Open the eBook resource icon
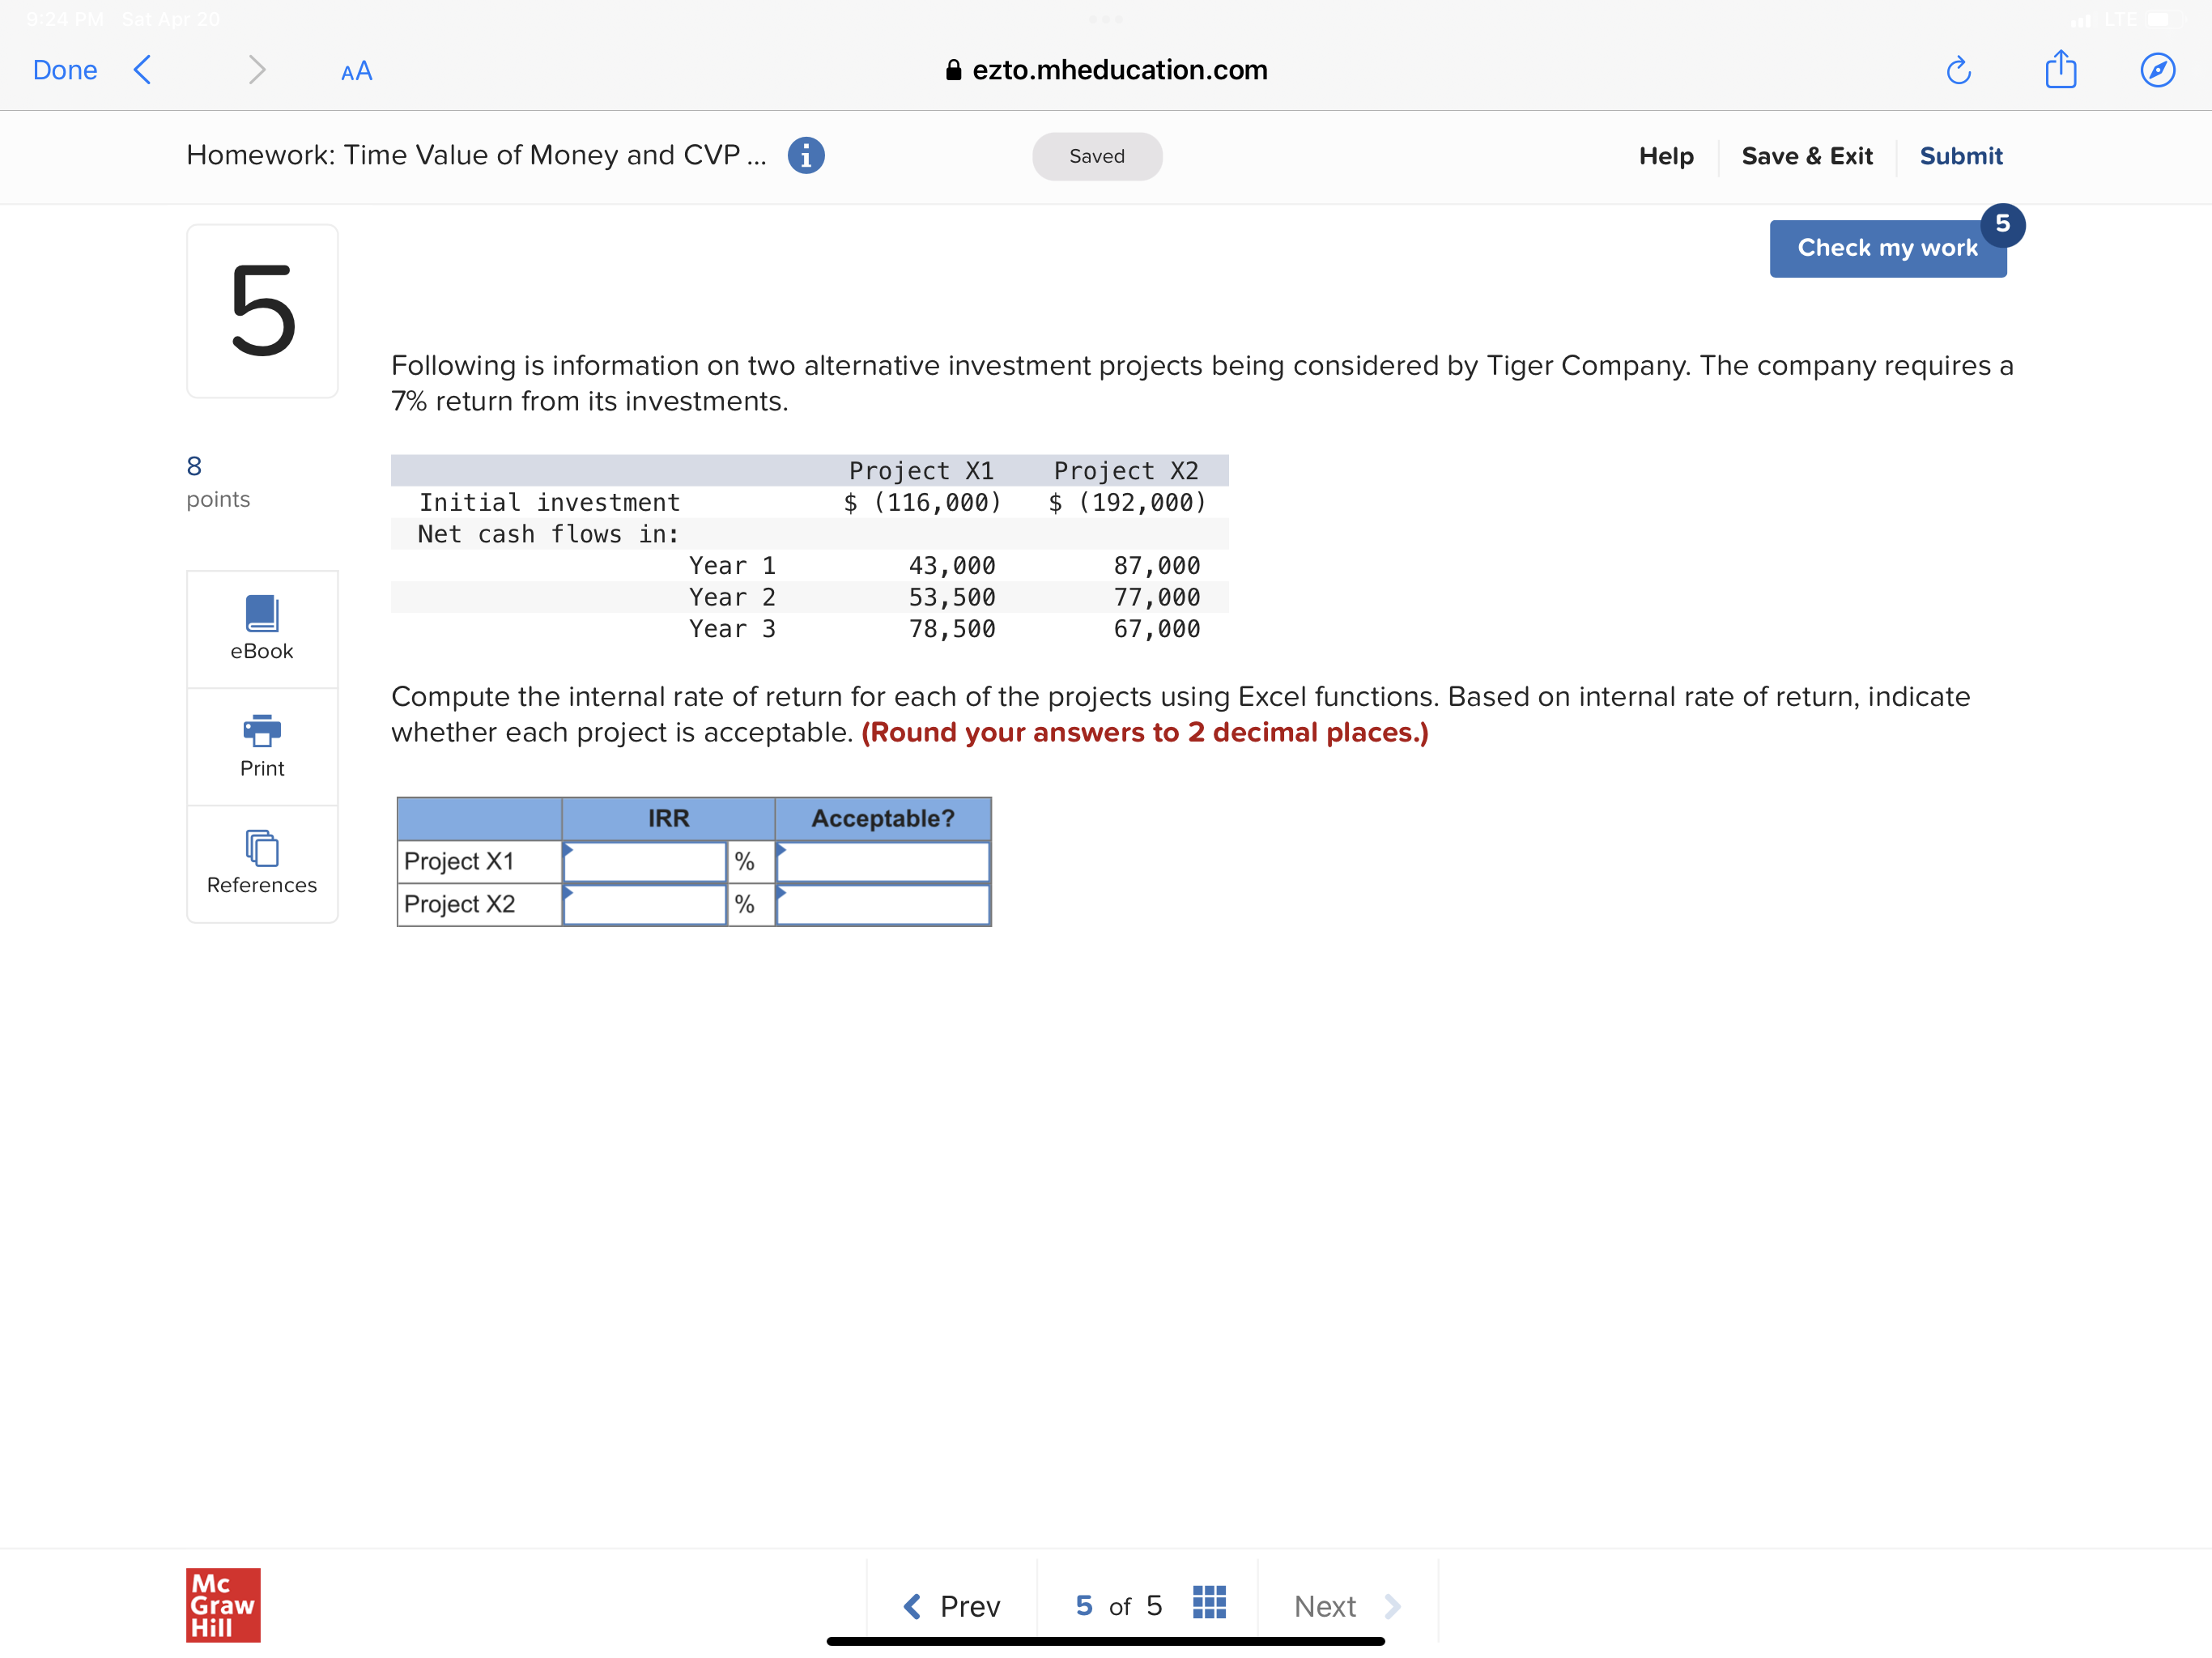The width and height of the screenshot is (2212, 1658). click(261, 613)
